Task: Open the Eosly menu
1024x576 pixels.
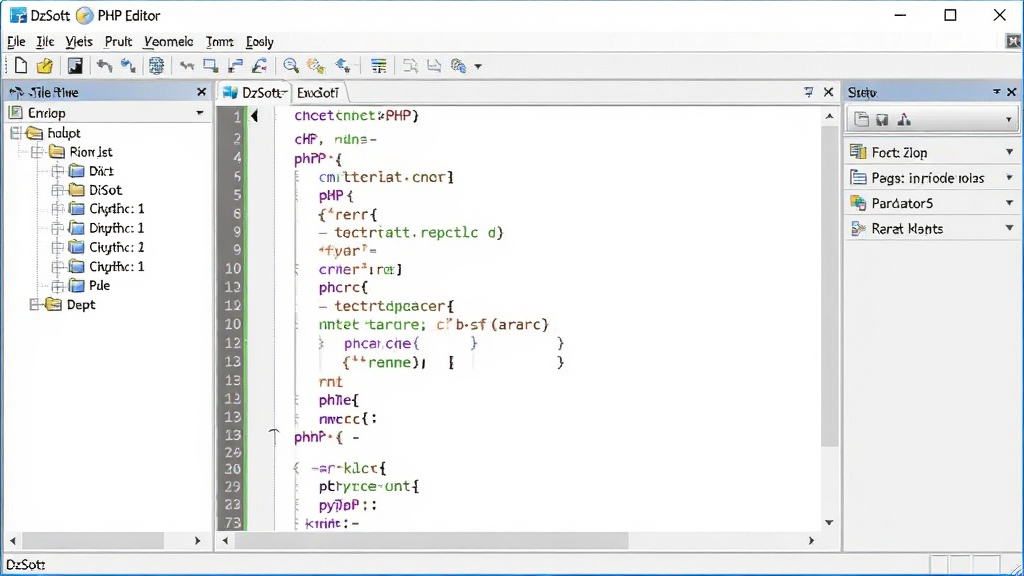Action: click(x=259, y=42)
